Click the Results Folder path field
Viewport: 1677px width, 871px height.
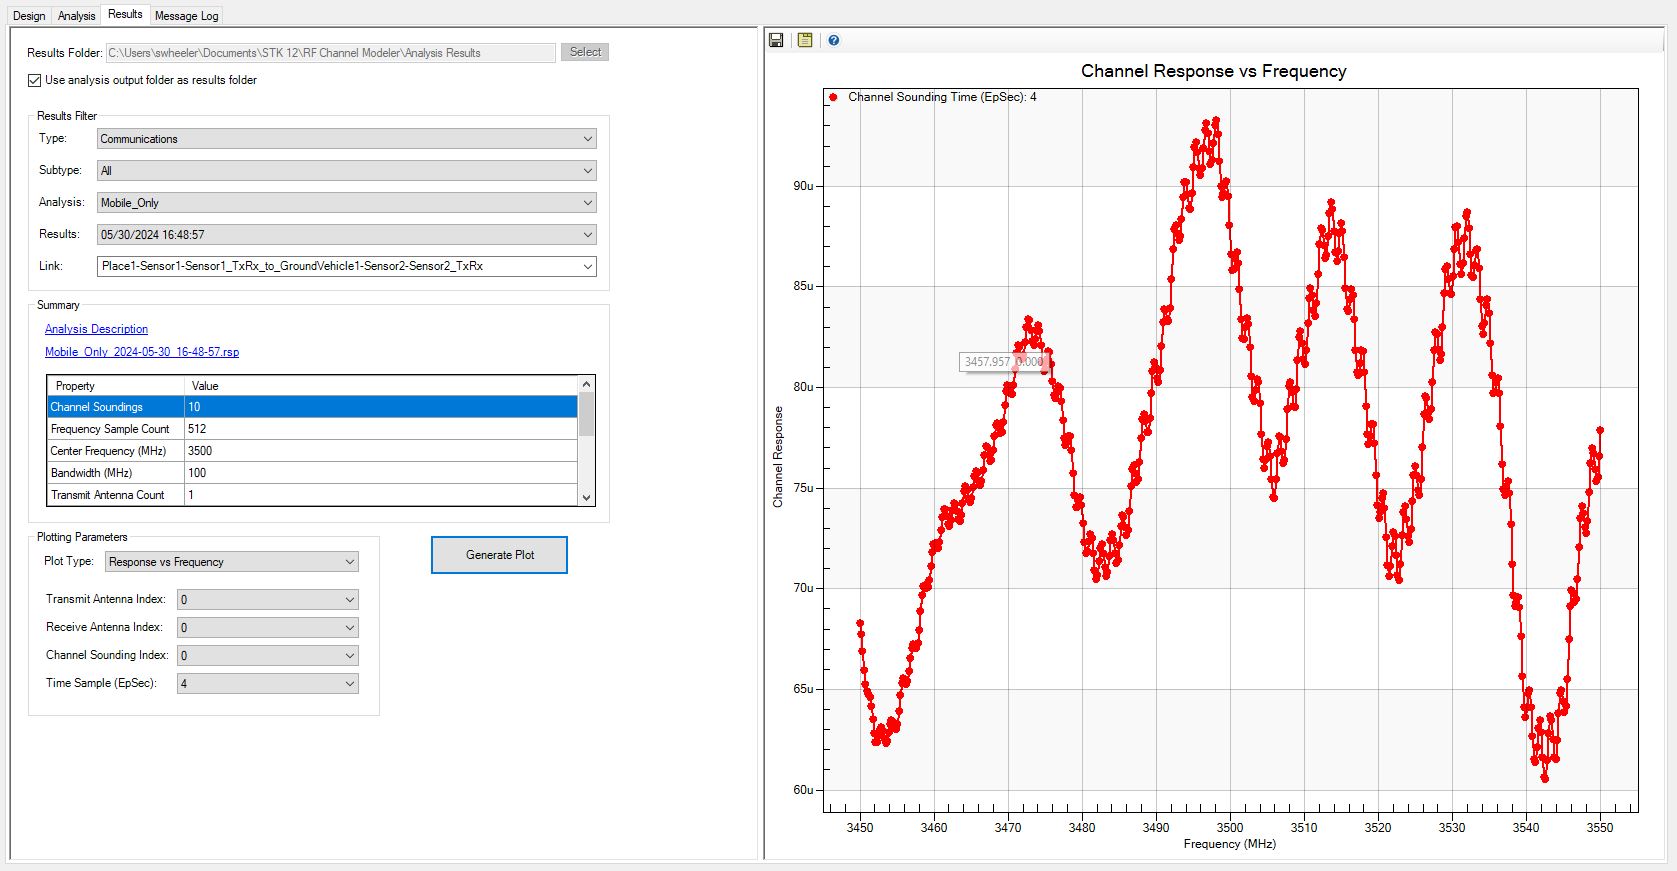[x=330, y=53]
